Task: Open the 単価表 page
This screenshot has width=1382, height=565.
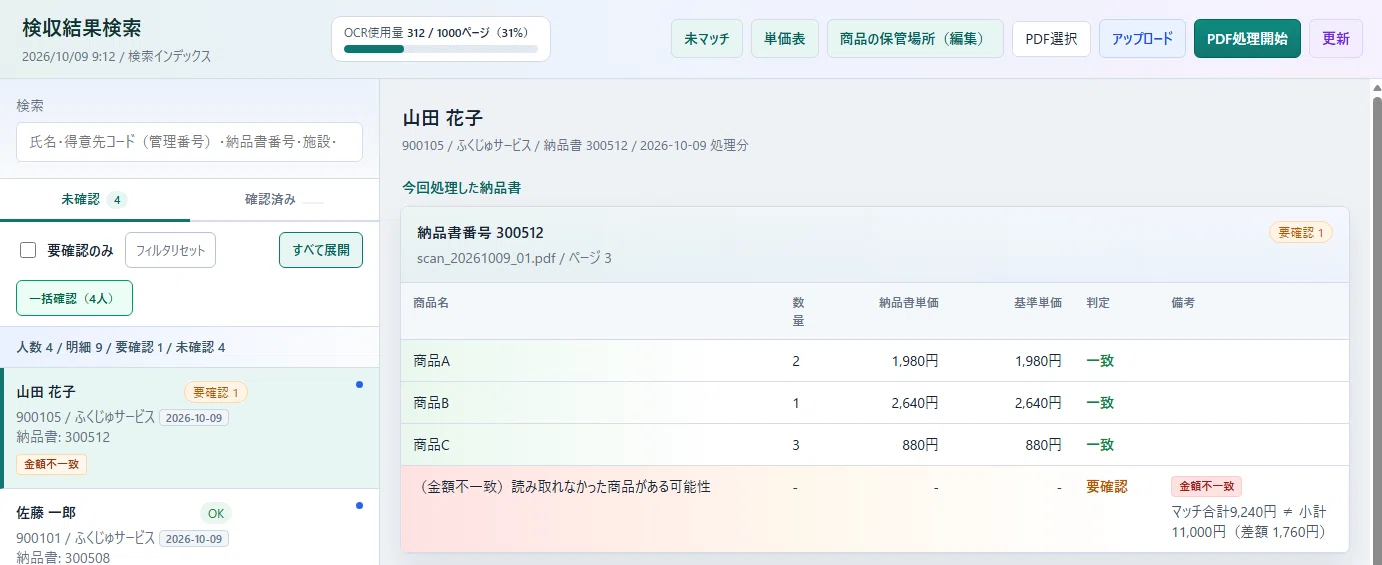Action: (785, 39)
